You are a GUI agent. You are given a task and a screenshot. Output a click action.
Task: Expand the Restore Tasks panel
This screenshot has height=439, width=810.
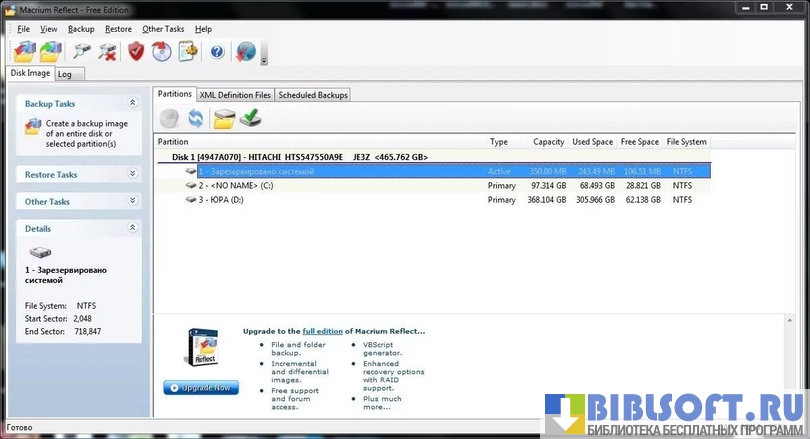[x=132, y=174]
